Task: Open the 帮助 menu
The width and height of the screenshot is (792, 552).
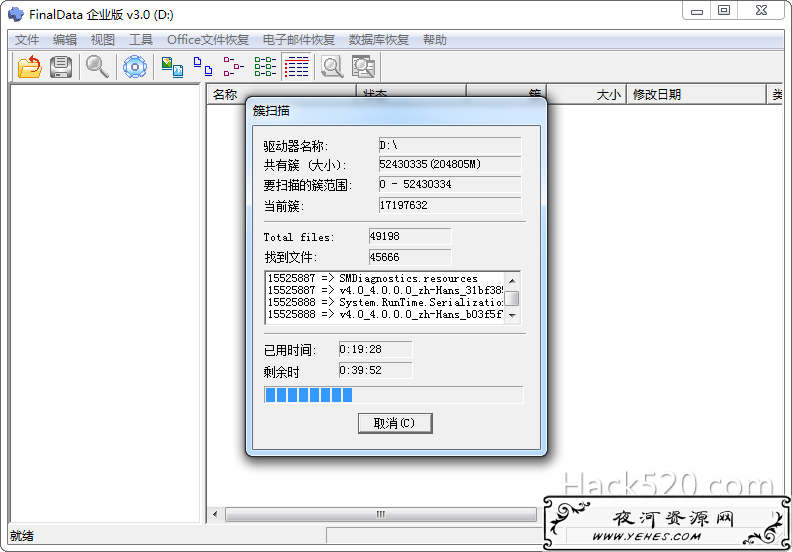Action: click(x=434, y=40)
